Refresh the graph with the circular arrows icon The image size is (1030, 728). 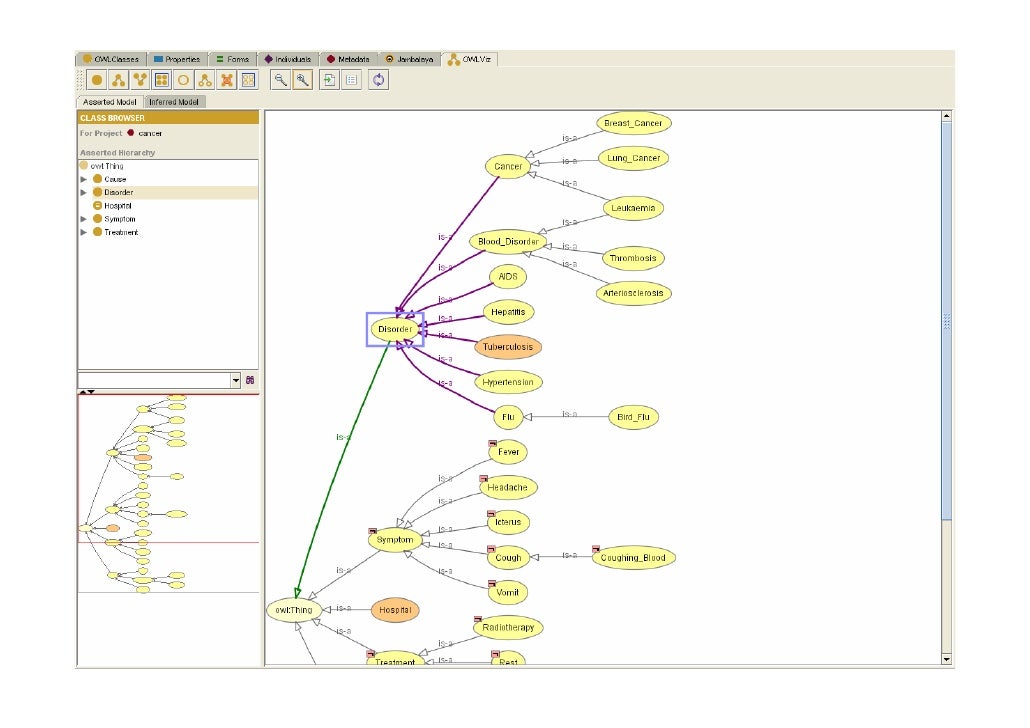379,80
